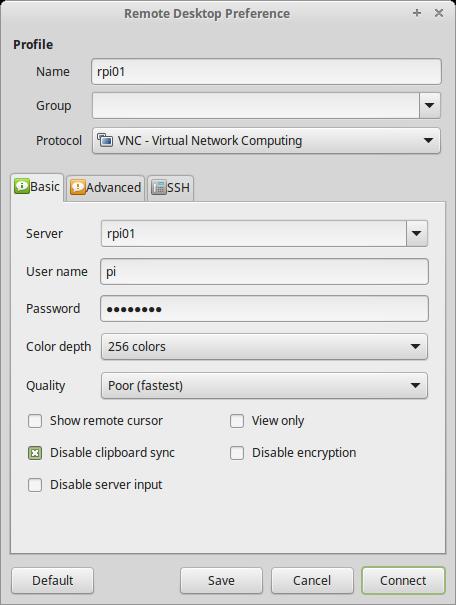Click the Connect button
The image size is (456, 605).
403,580
